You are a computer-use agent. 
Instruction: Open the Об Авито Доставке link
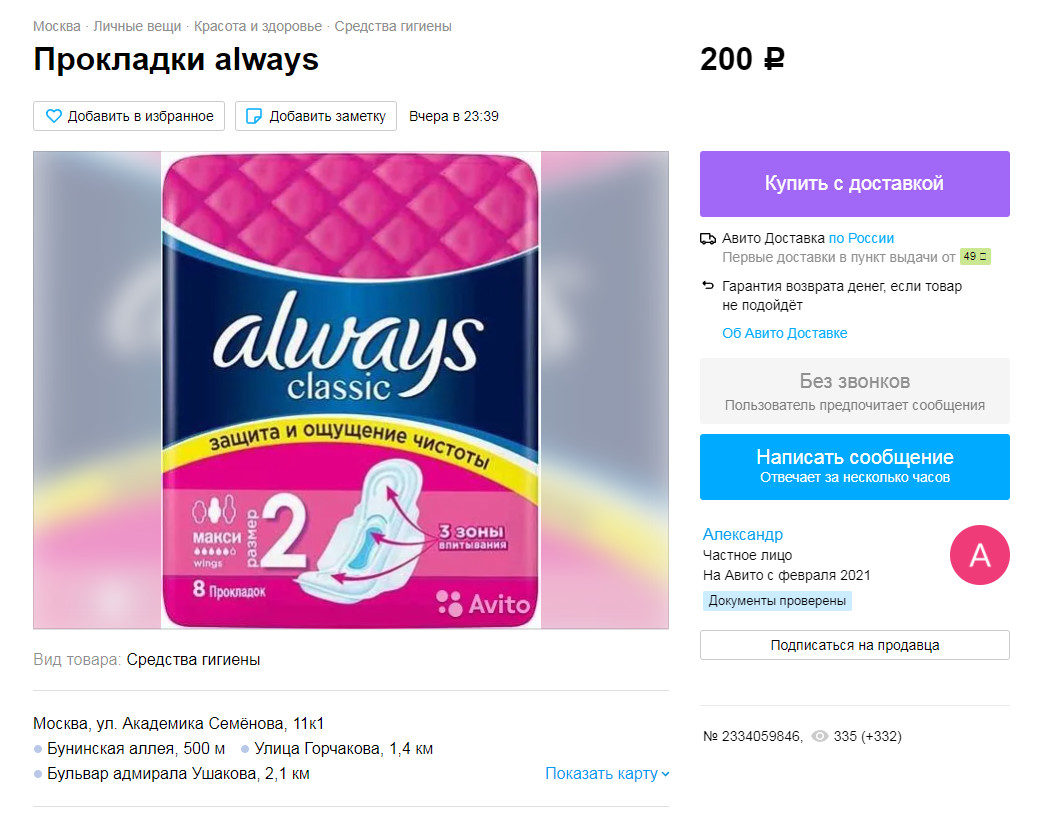coord(785,333)
